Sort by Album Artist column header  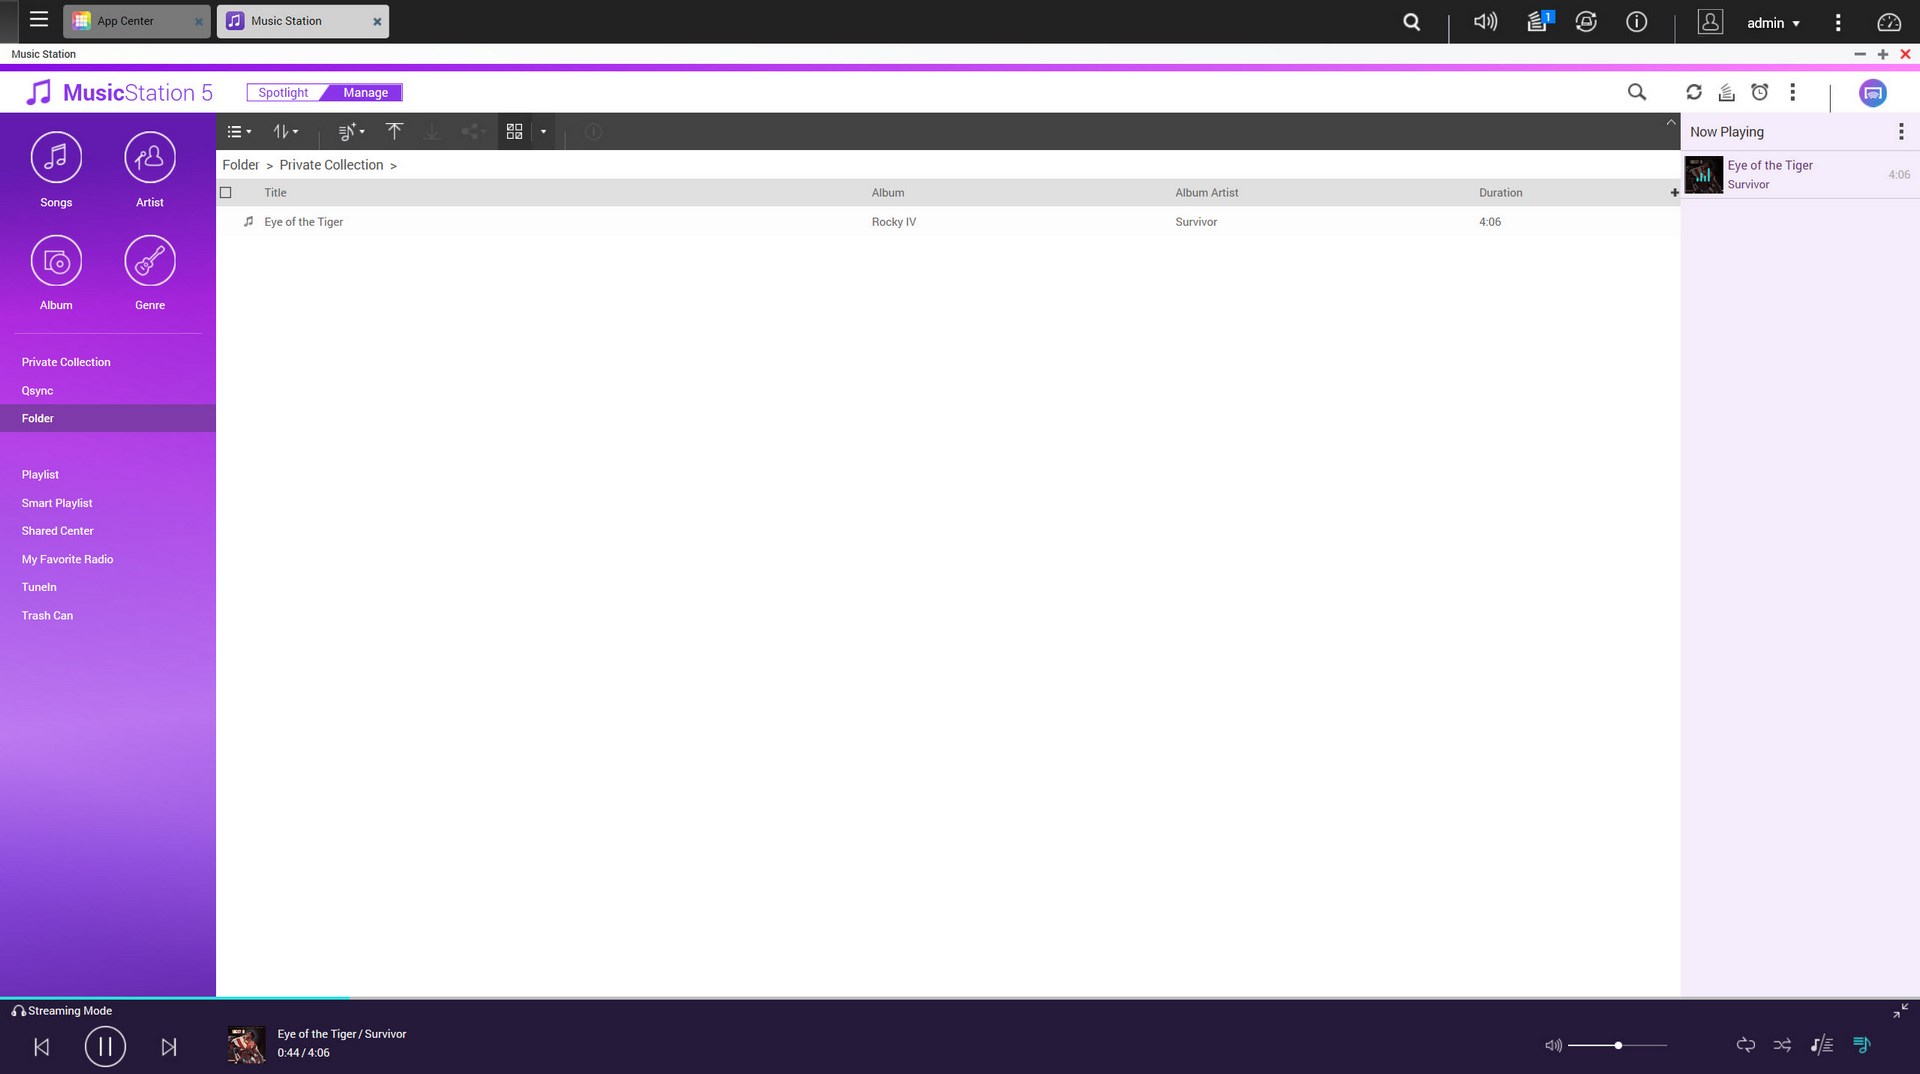click(x=1206, y=193)
